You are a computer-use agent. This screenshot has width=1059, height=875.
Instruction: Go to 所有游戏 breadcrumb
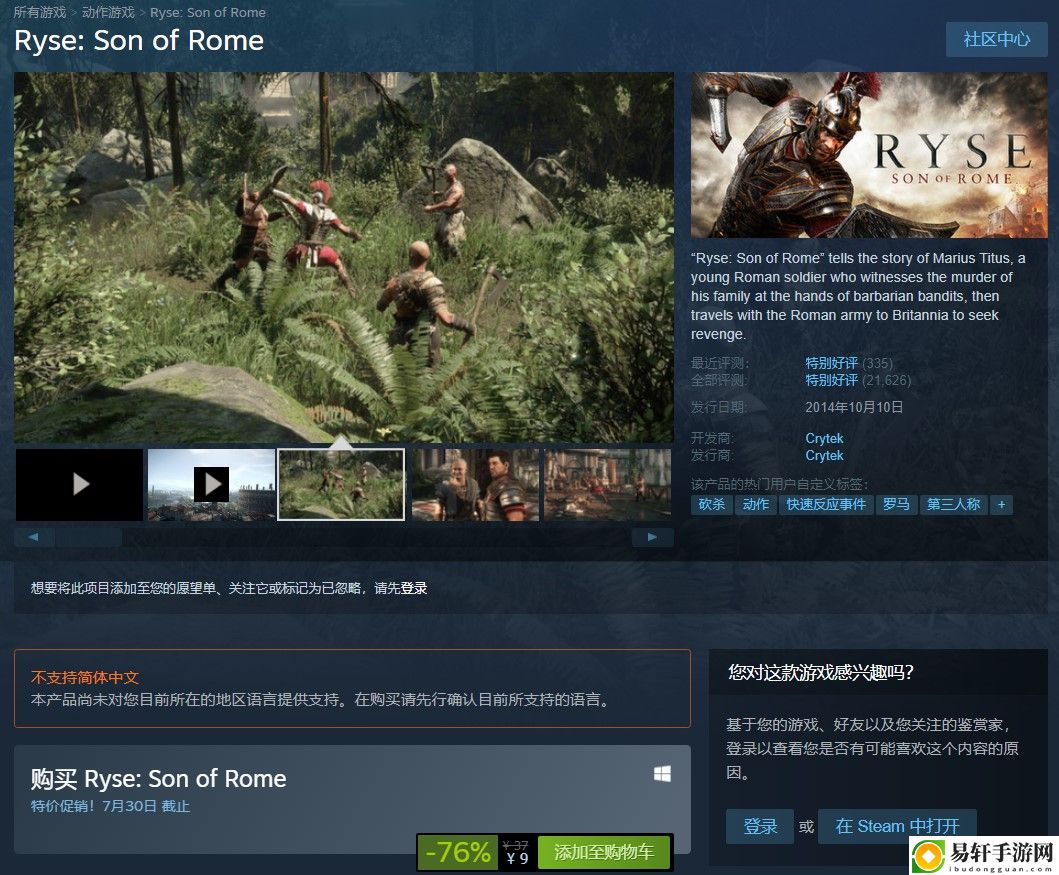[x=40, y=12]
